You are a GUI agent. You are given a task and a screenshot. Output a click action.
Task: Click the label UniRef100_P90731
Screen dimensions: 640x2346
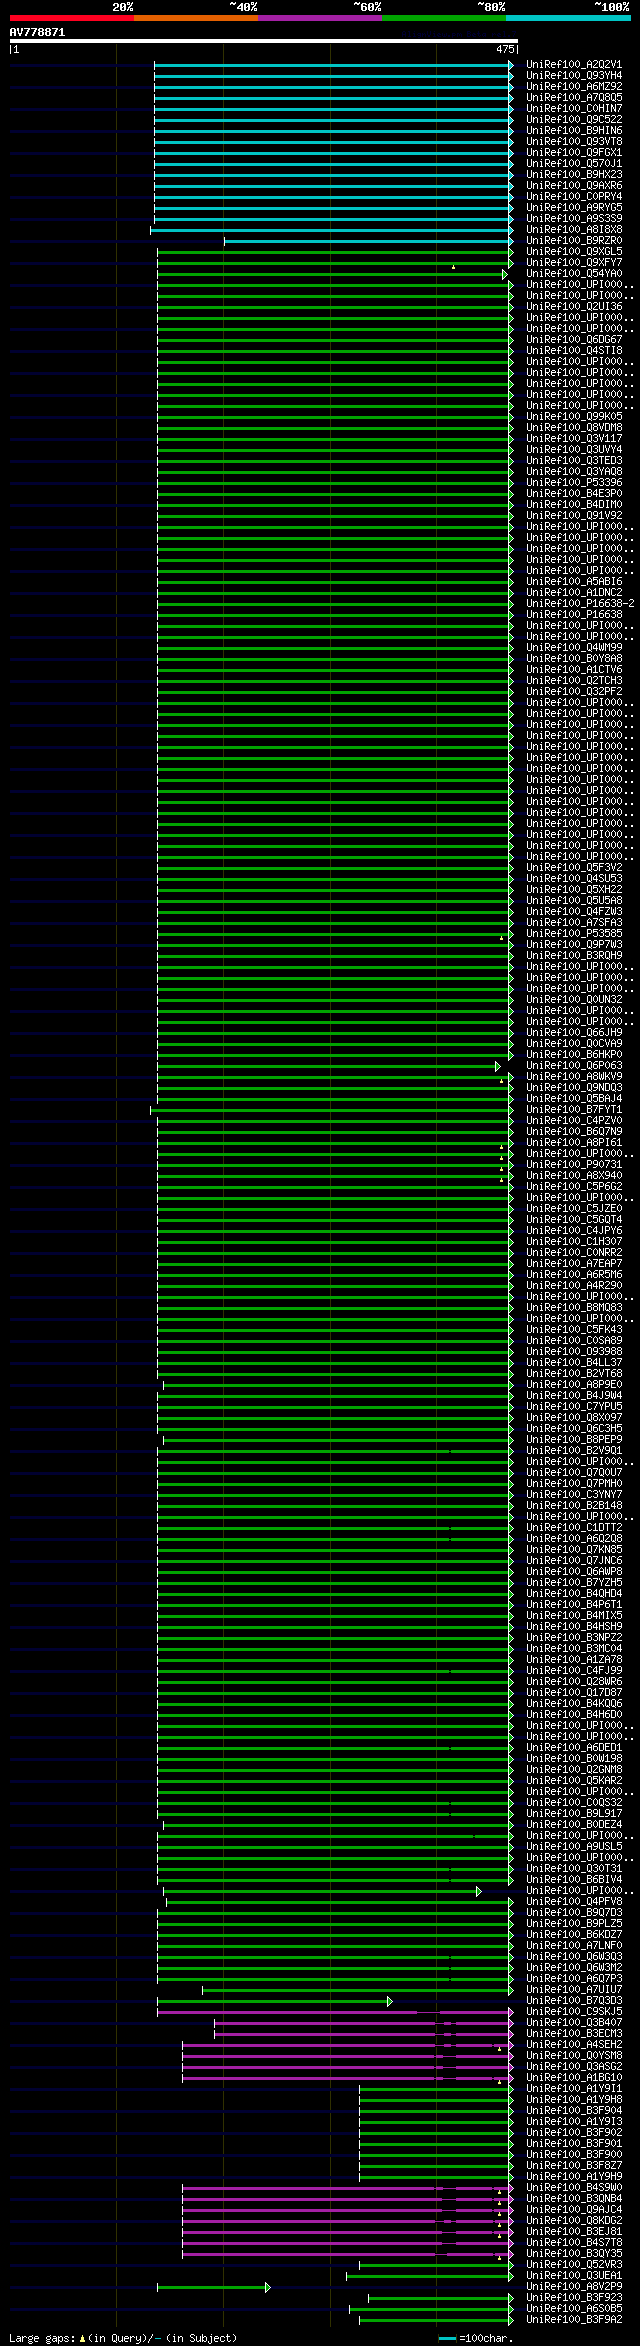(574, 1164)
